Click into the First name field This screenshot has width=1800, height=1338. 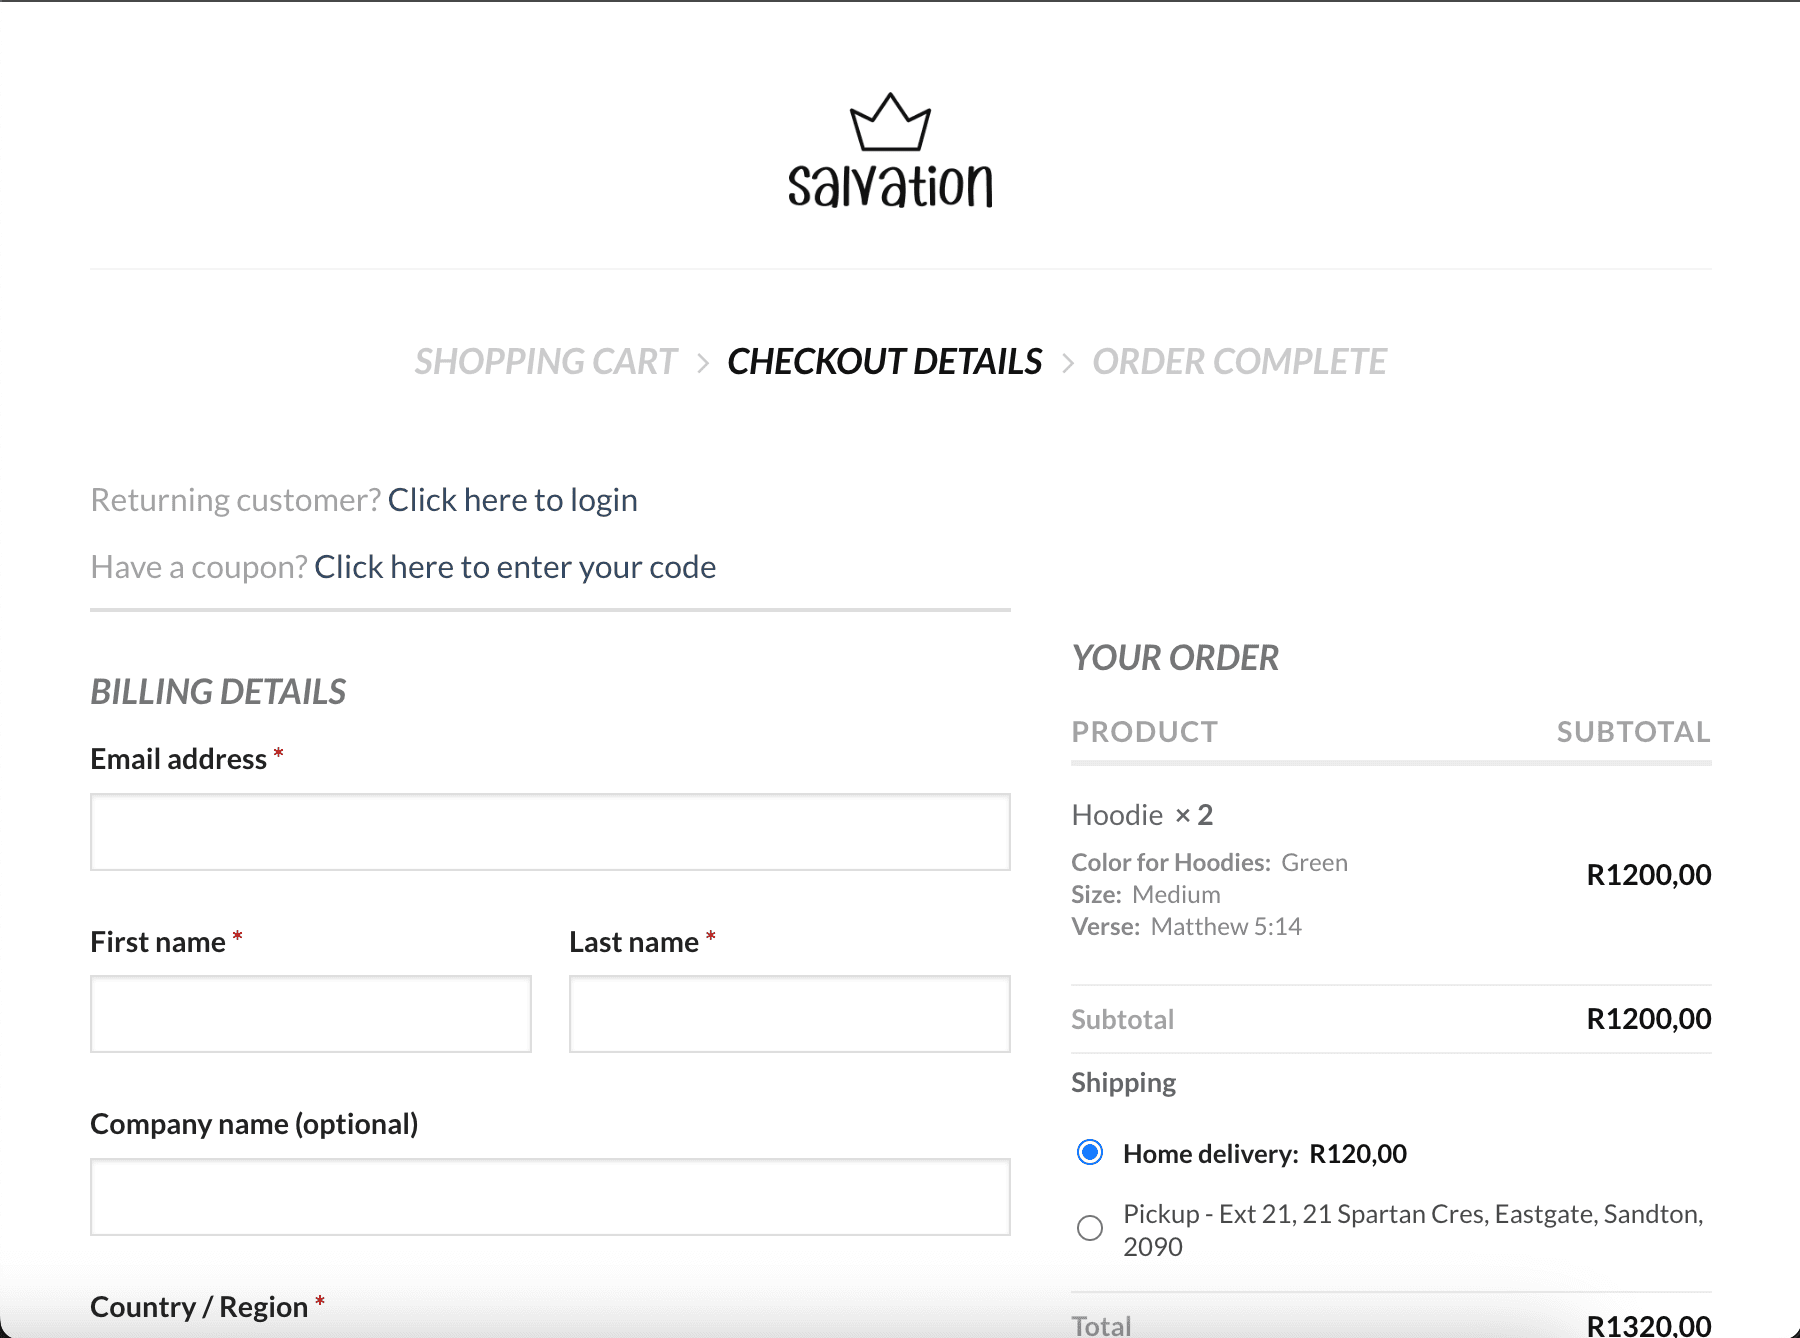point(310,1014)
